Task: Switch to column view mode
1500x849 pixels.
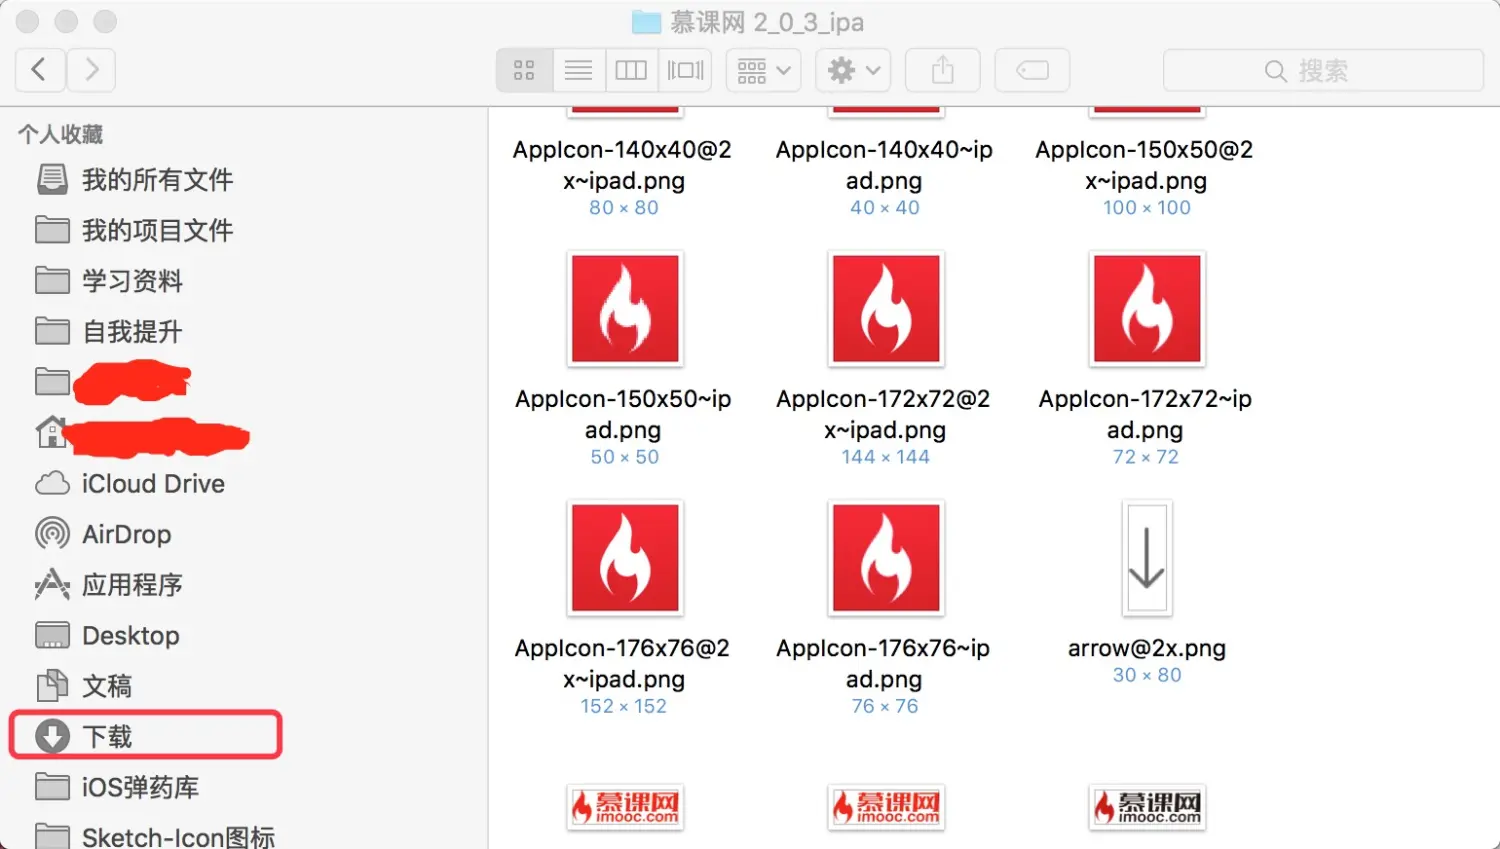Action: pyautogui.click(x=631, y=70)
